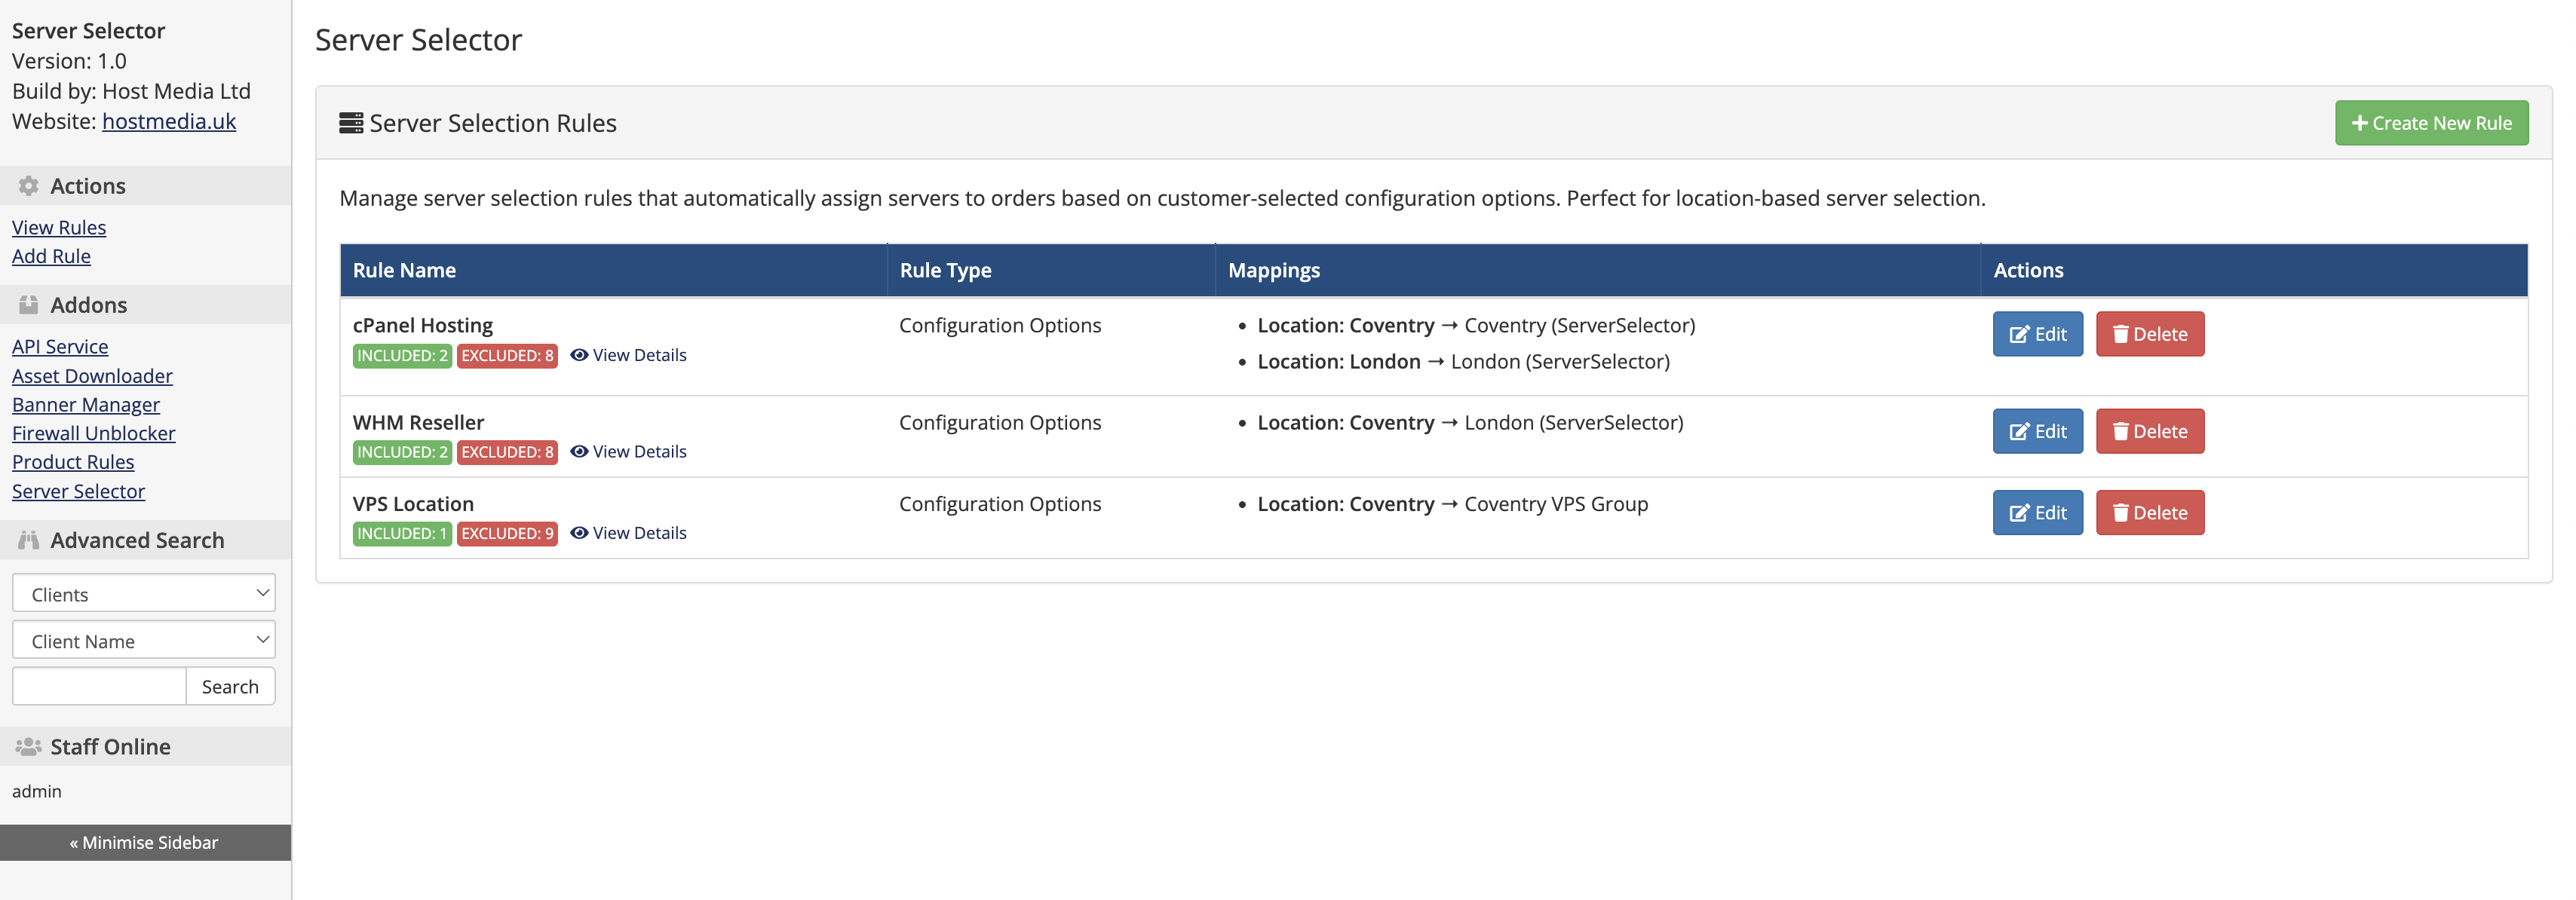Screen dimensions: 2576x900
Task: View details of cPanel Hosting rule
Action: coord(628,355)
